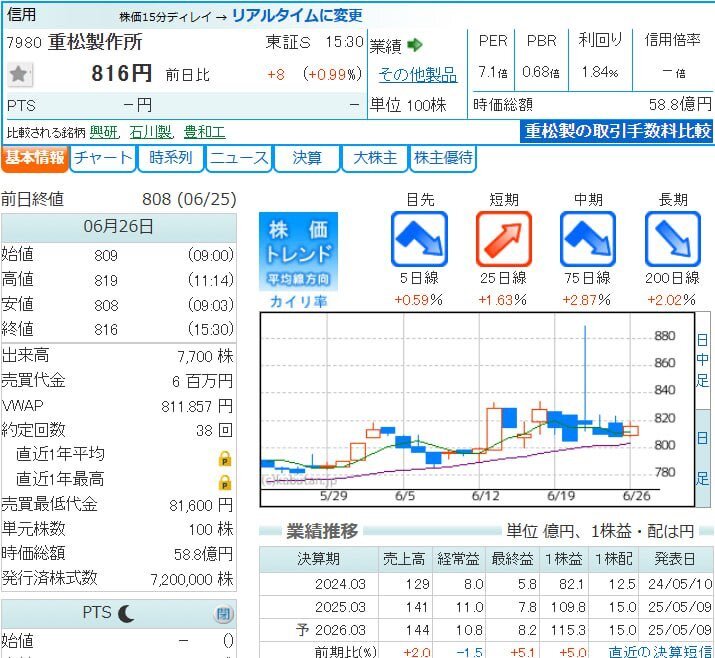
Task: Open the その他製品 sector link
Action: click(x=418, y=74)
